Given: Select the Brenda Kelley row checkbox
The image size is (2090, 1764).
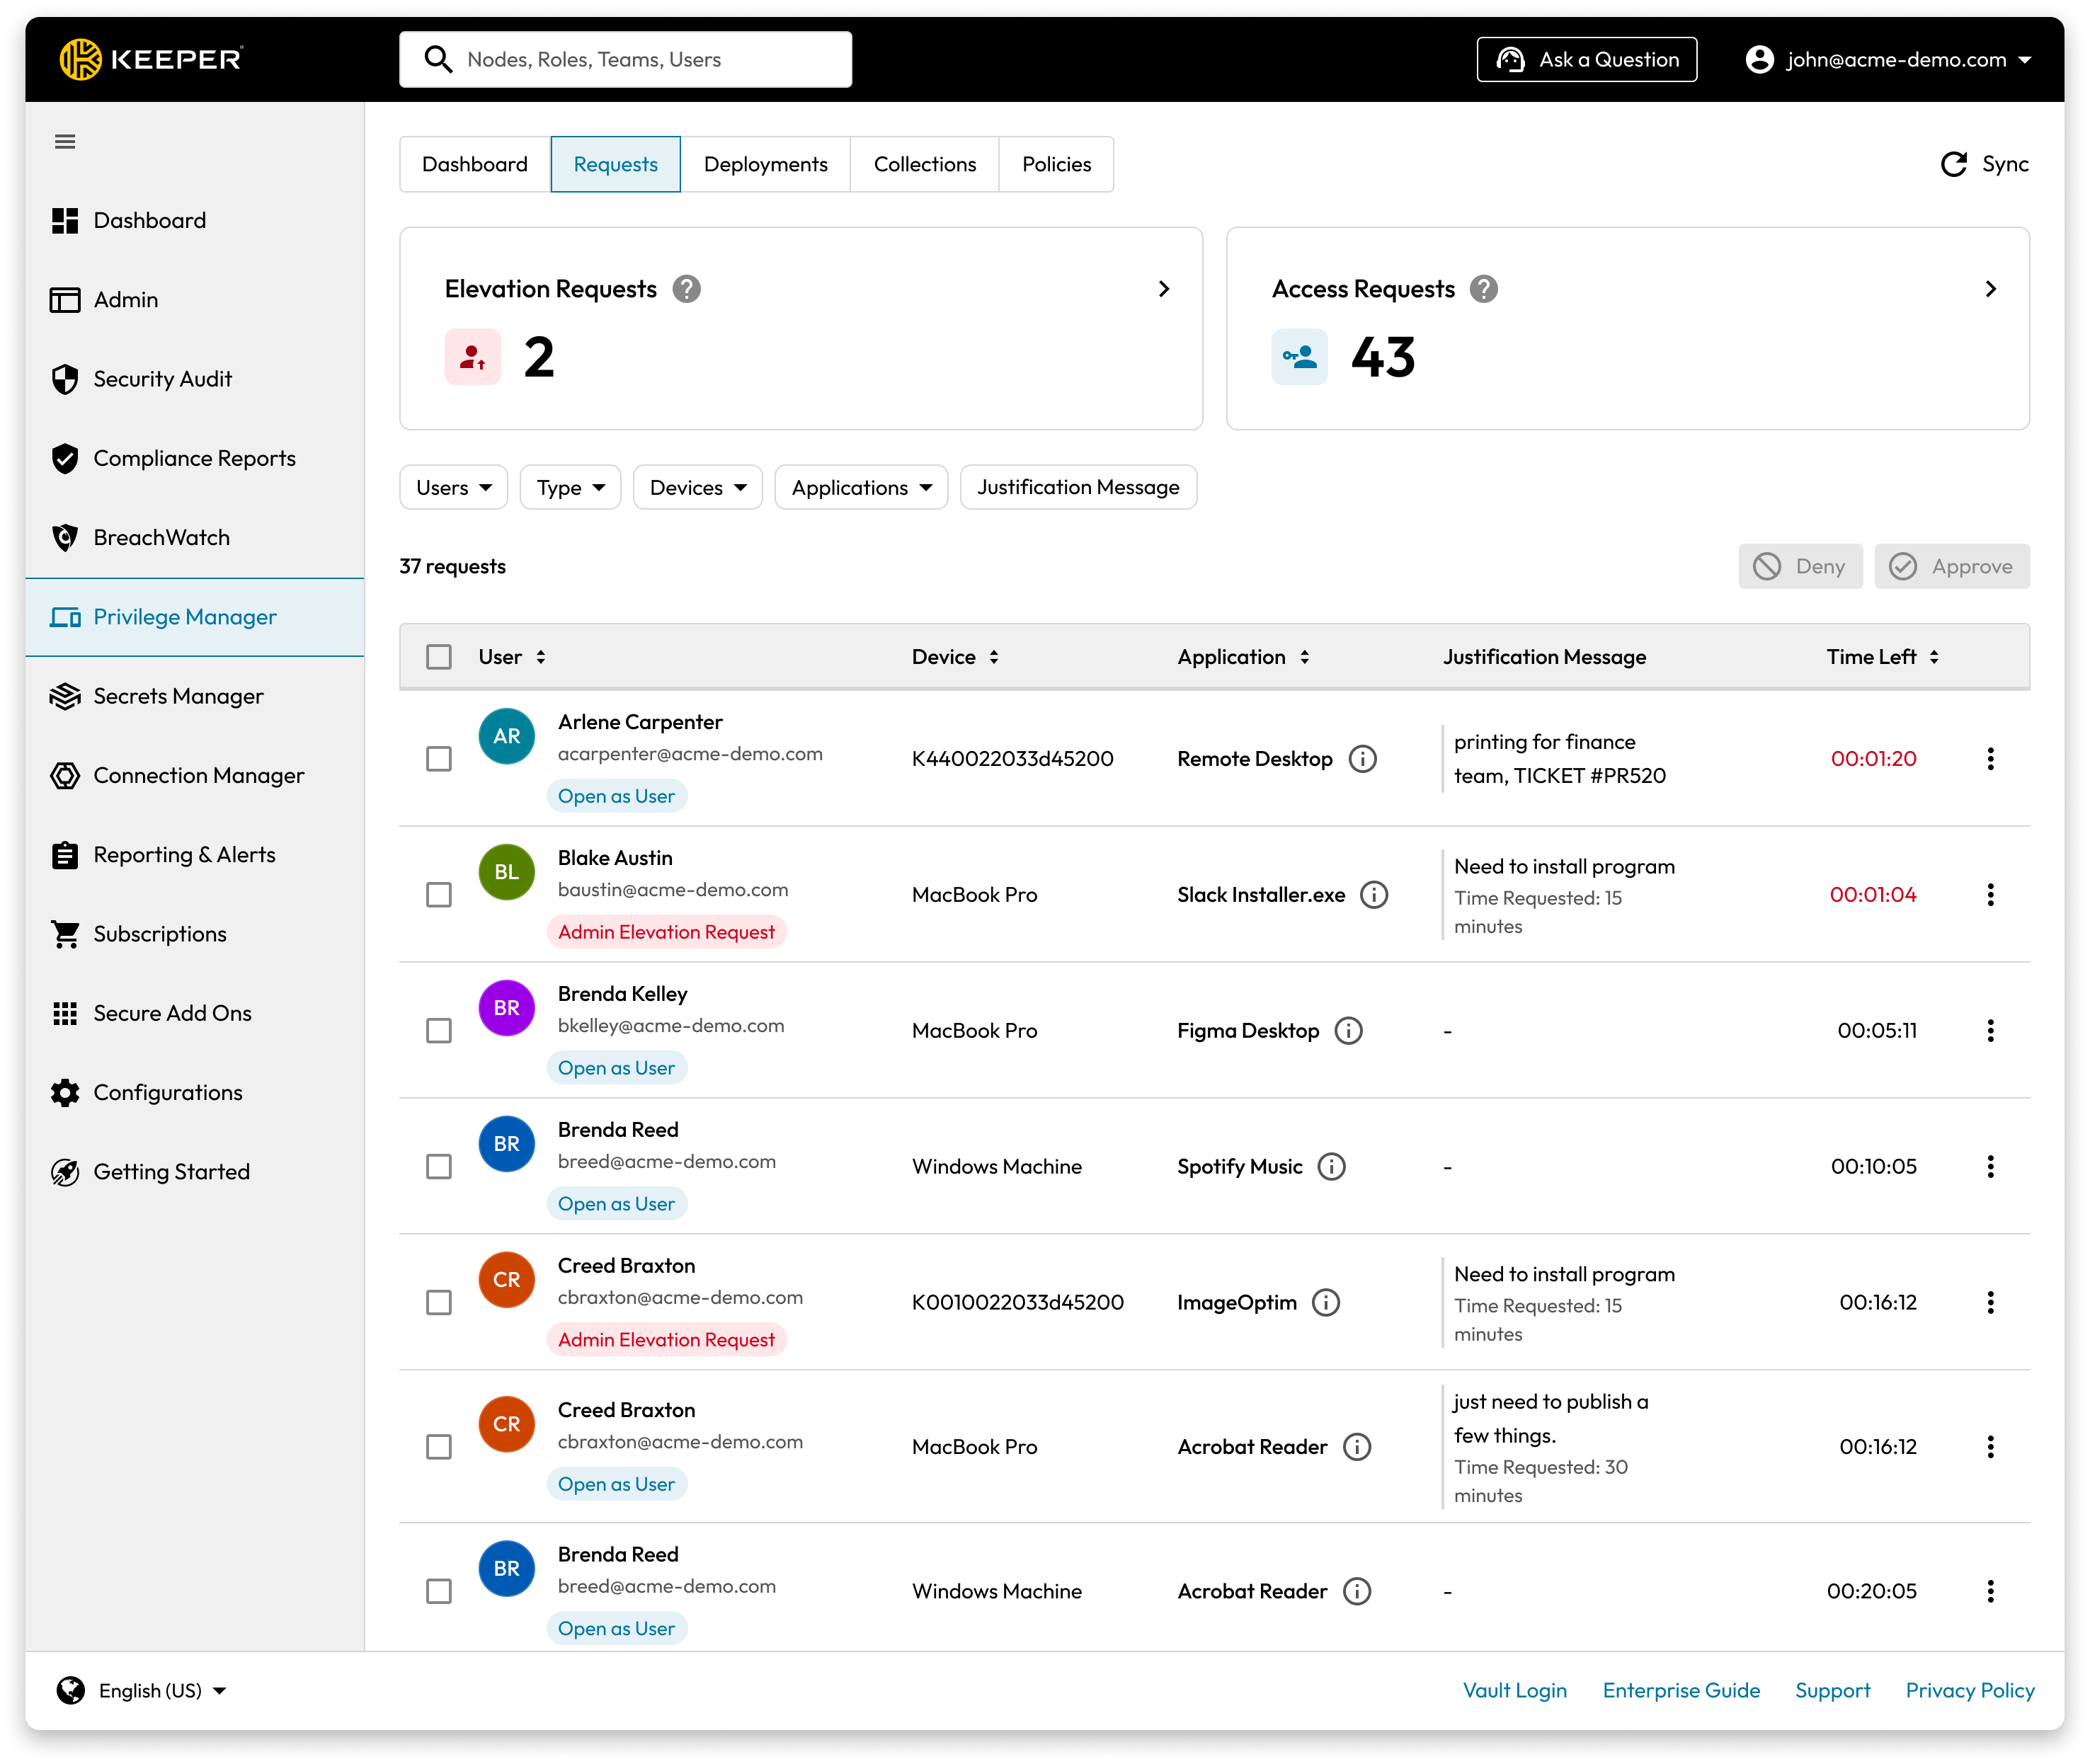Looking at the screenshot, I should click(439, 1031).
